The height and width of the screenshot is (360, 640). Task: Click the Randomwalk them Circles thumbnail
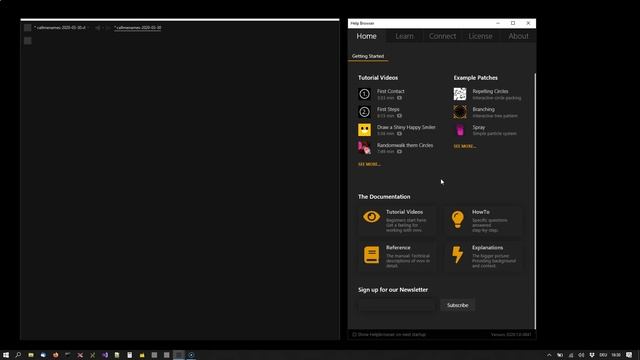364,148
